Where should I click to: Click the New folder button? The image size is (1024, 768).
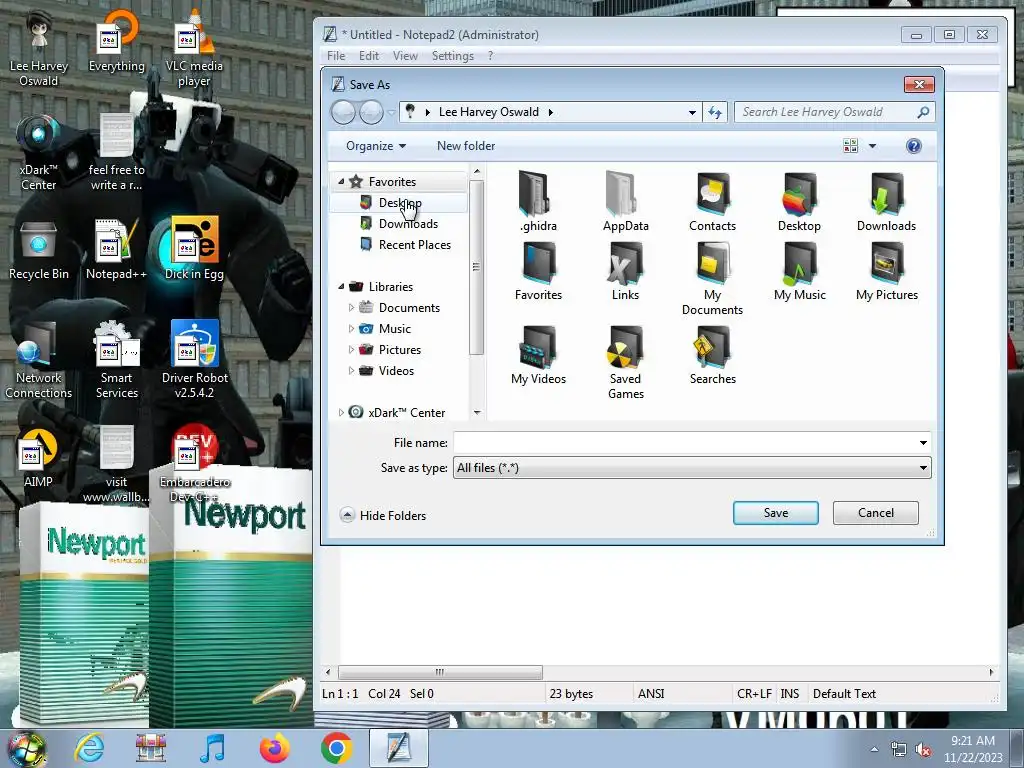[x=466, y=146]
